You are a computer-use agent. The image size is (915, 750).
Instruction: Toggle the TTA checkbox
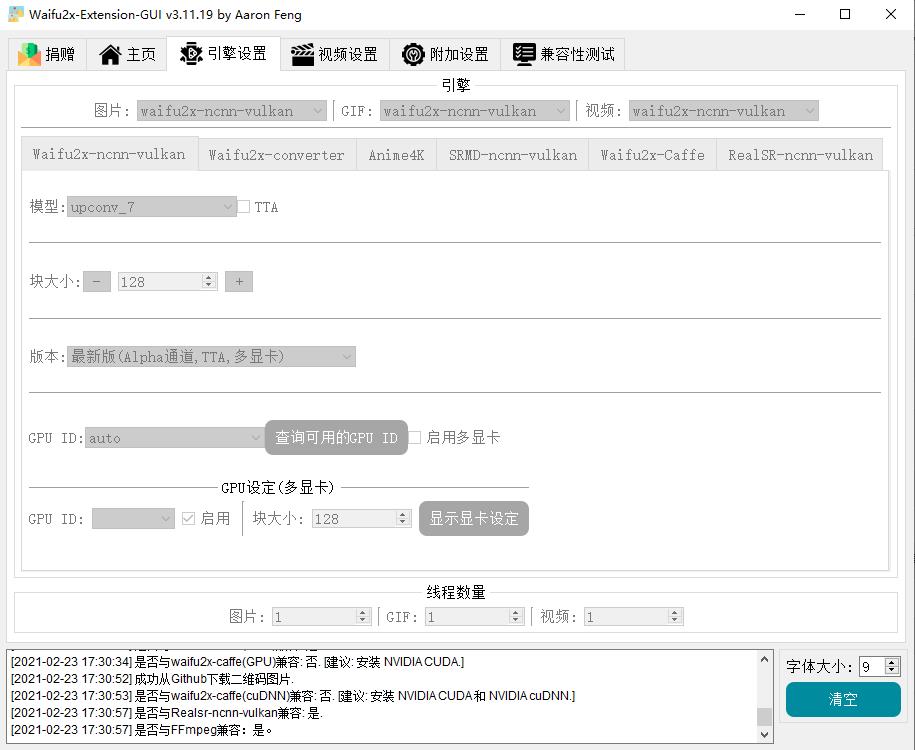pyautogui.click(x=244, y=207)
